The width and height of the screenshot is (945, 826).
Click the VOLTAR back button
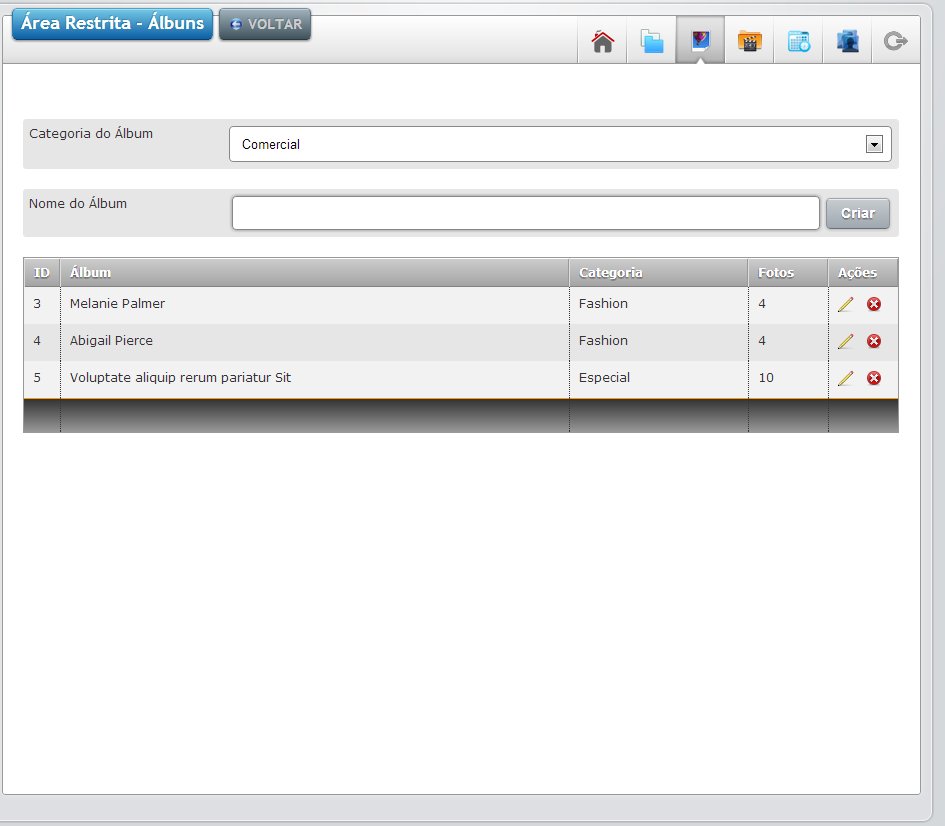pos(265,24)
